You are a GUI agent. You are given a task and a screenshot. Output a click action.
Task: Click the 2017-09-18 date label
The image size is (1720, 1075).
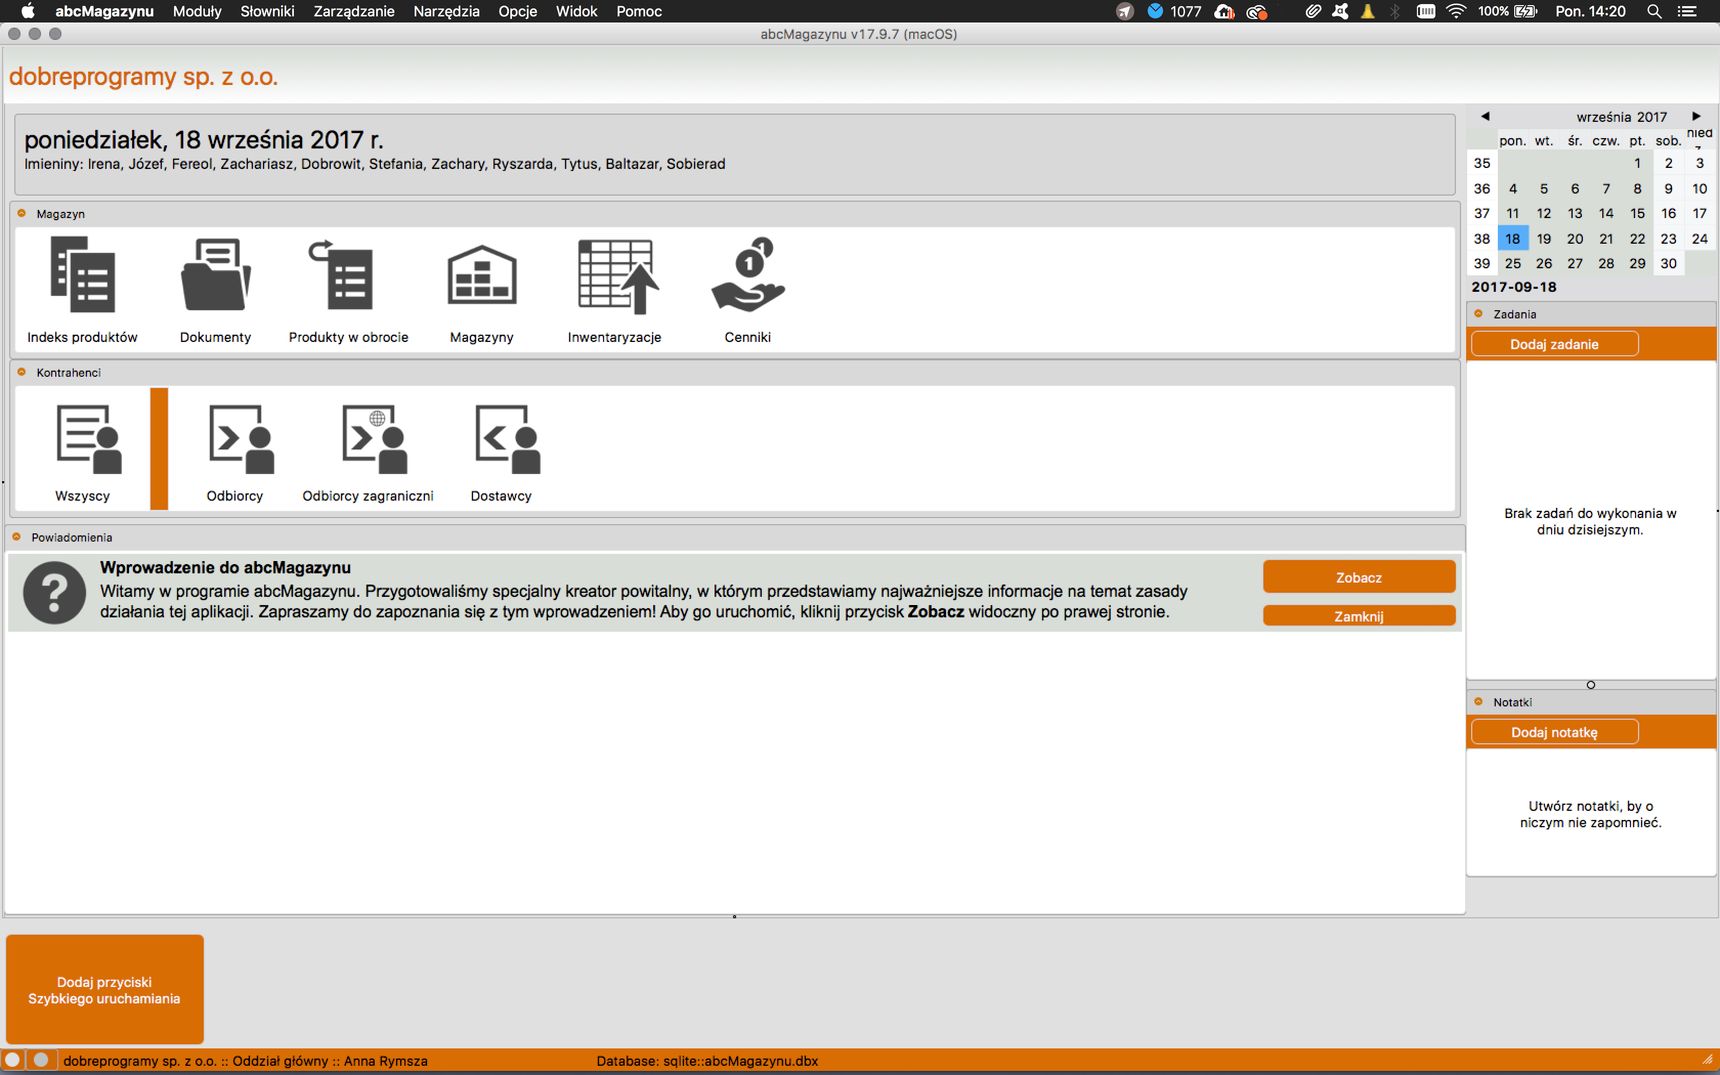click(1514, 287)
